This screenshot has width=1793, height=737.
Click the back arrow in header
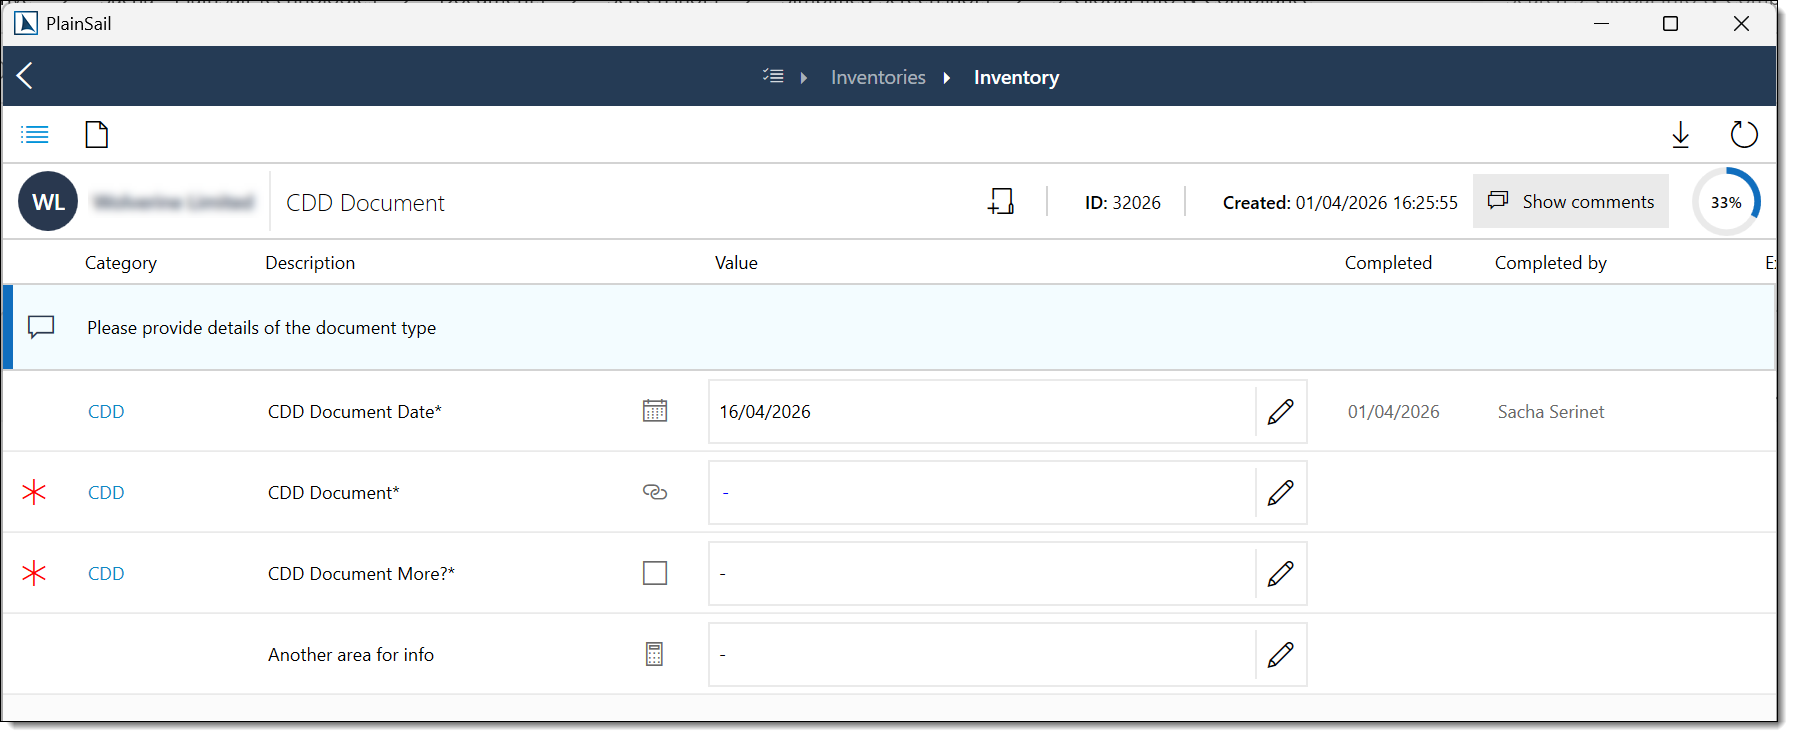click(26, 76)
